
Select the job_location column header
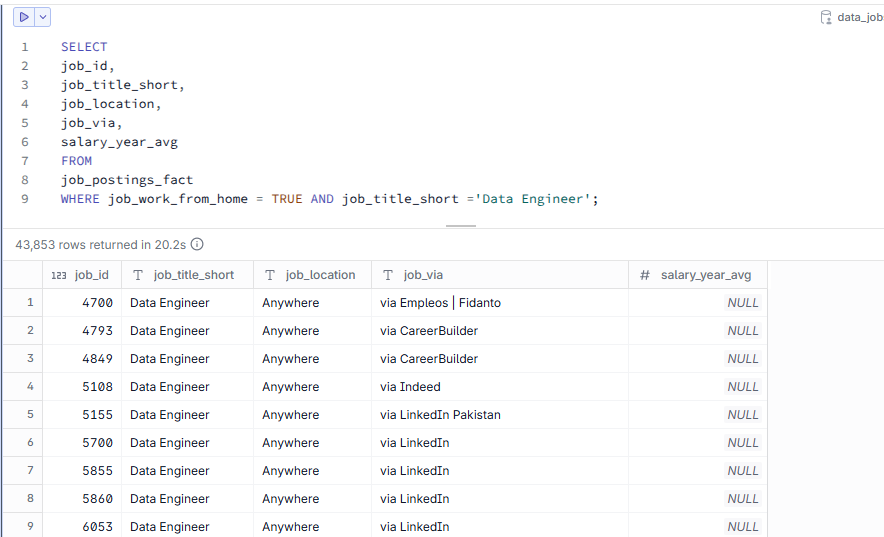[x=312, y=275]
